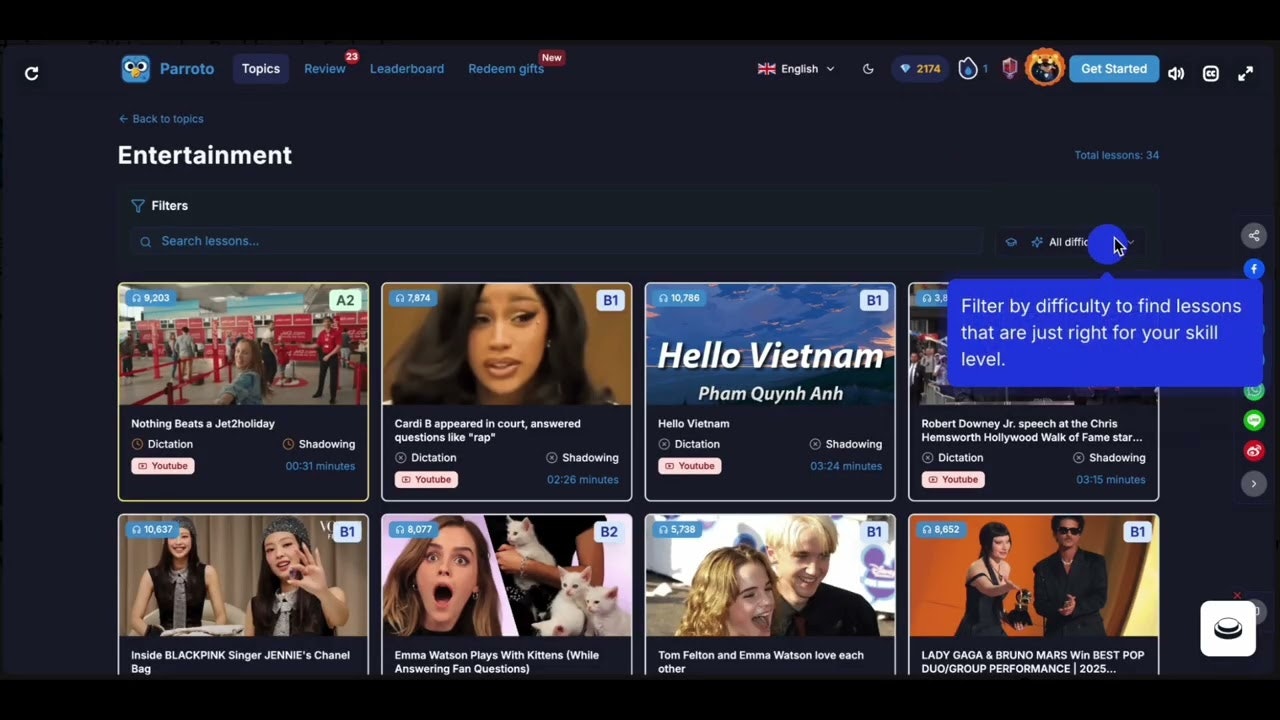Open Nothing Beats a Jet2holiday thumbnail

click(243, 345)
